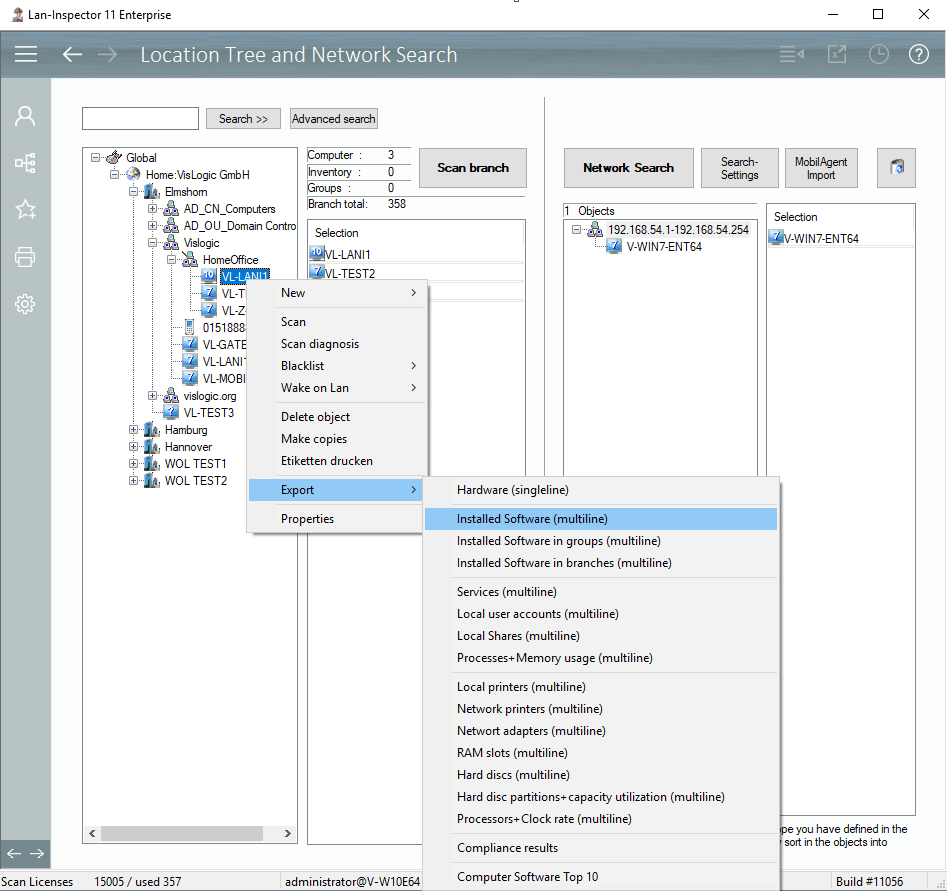The image size is (947, 891).
Task: Open the hamburger main menu
Action: [x=26, y=54]
